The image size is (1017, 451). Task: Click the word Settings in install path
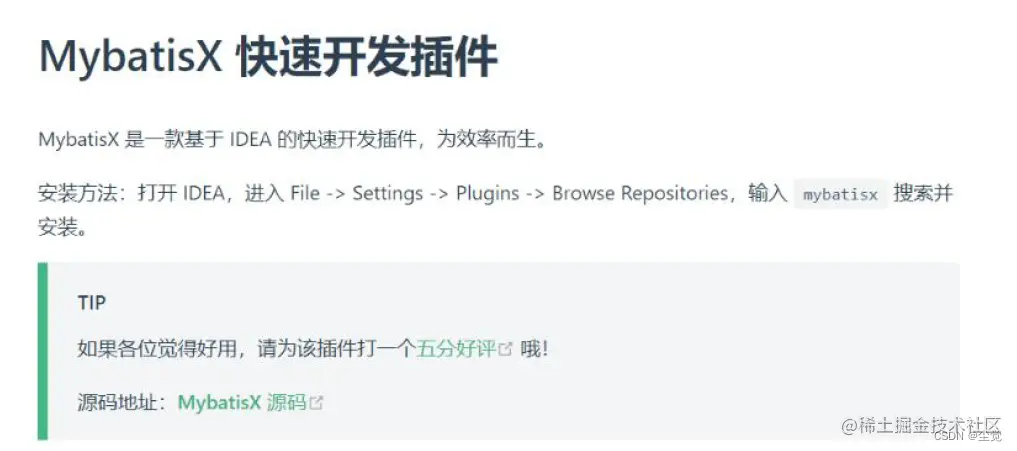coord(388,194)
